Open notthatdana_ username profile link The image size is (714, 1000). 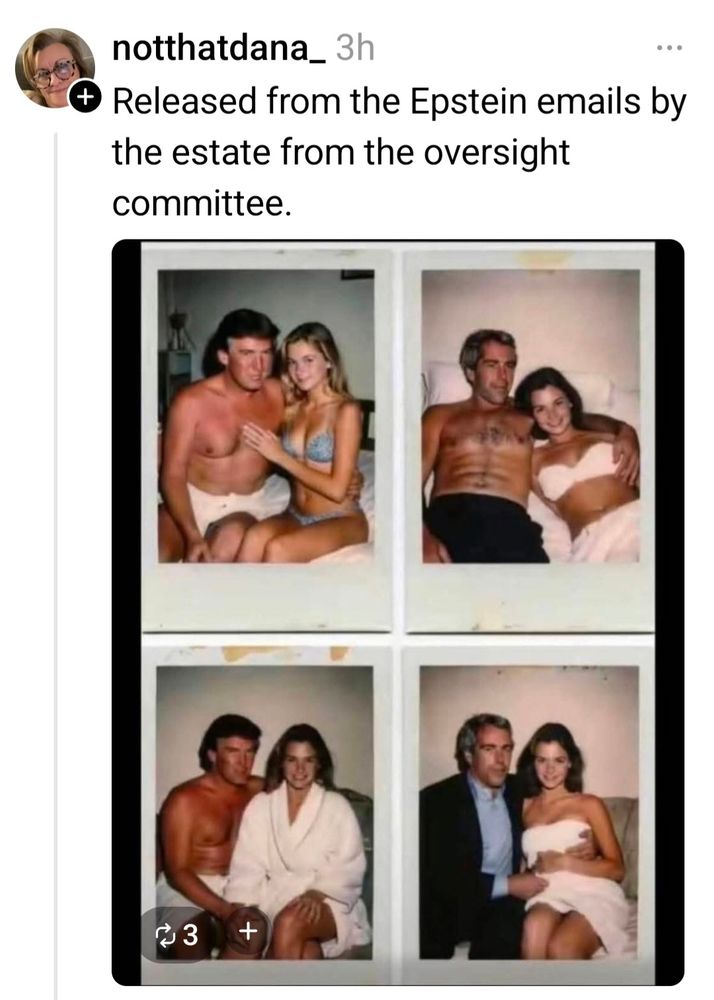click(x=219, y=48)
